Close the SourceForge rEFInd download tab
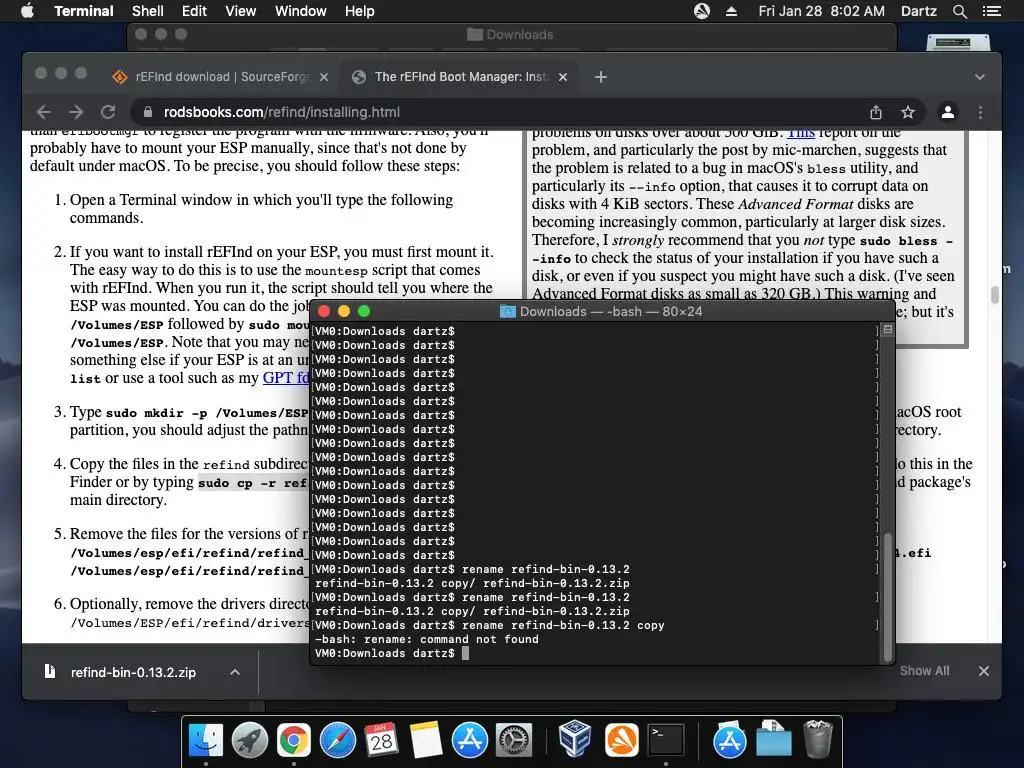The width and height of the screenshot is (1024, 768). click(324, 77)
